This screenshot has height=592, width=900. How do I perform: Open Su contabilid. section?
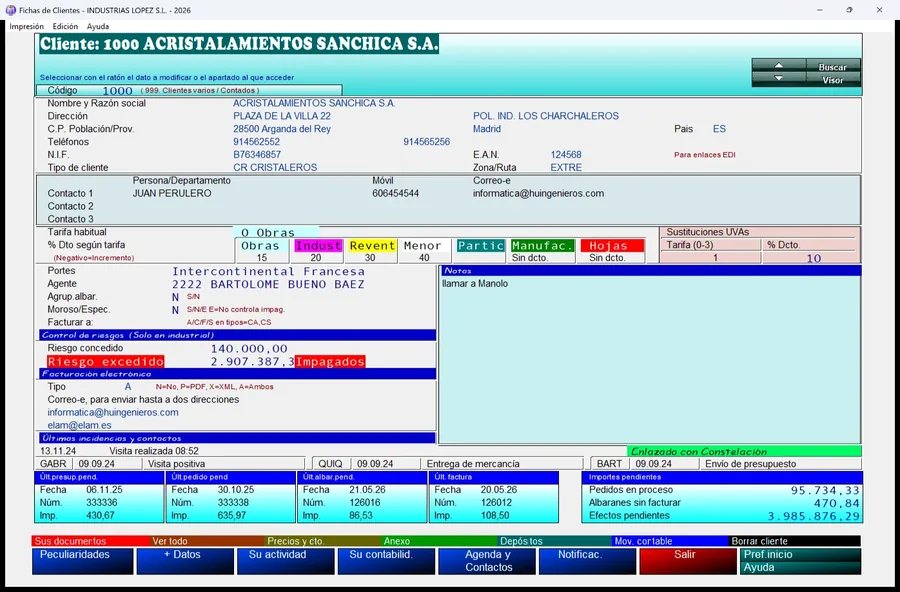(386, 561)
